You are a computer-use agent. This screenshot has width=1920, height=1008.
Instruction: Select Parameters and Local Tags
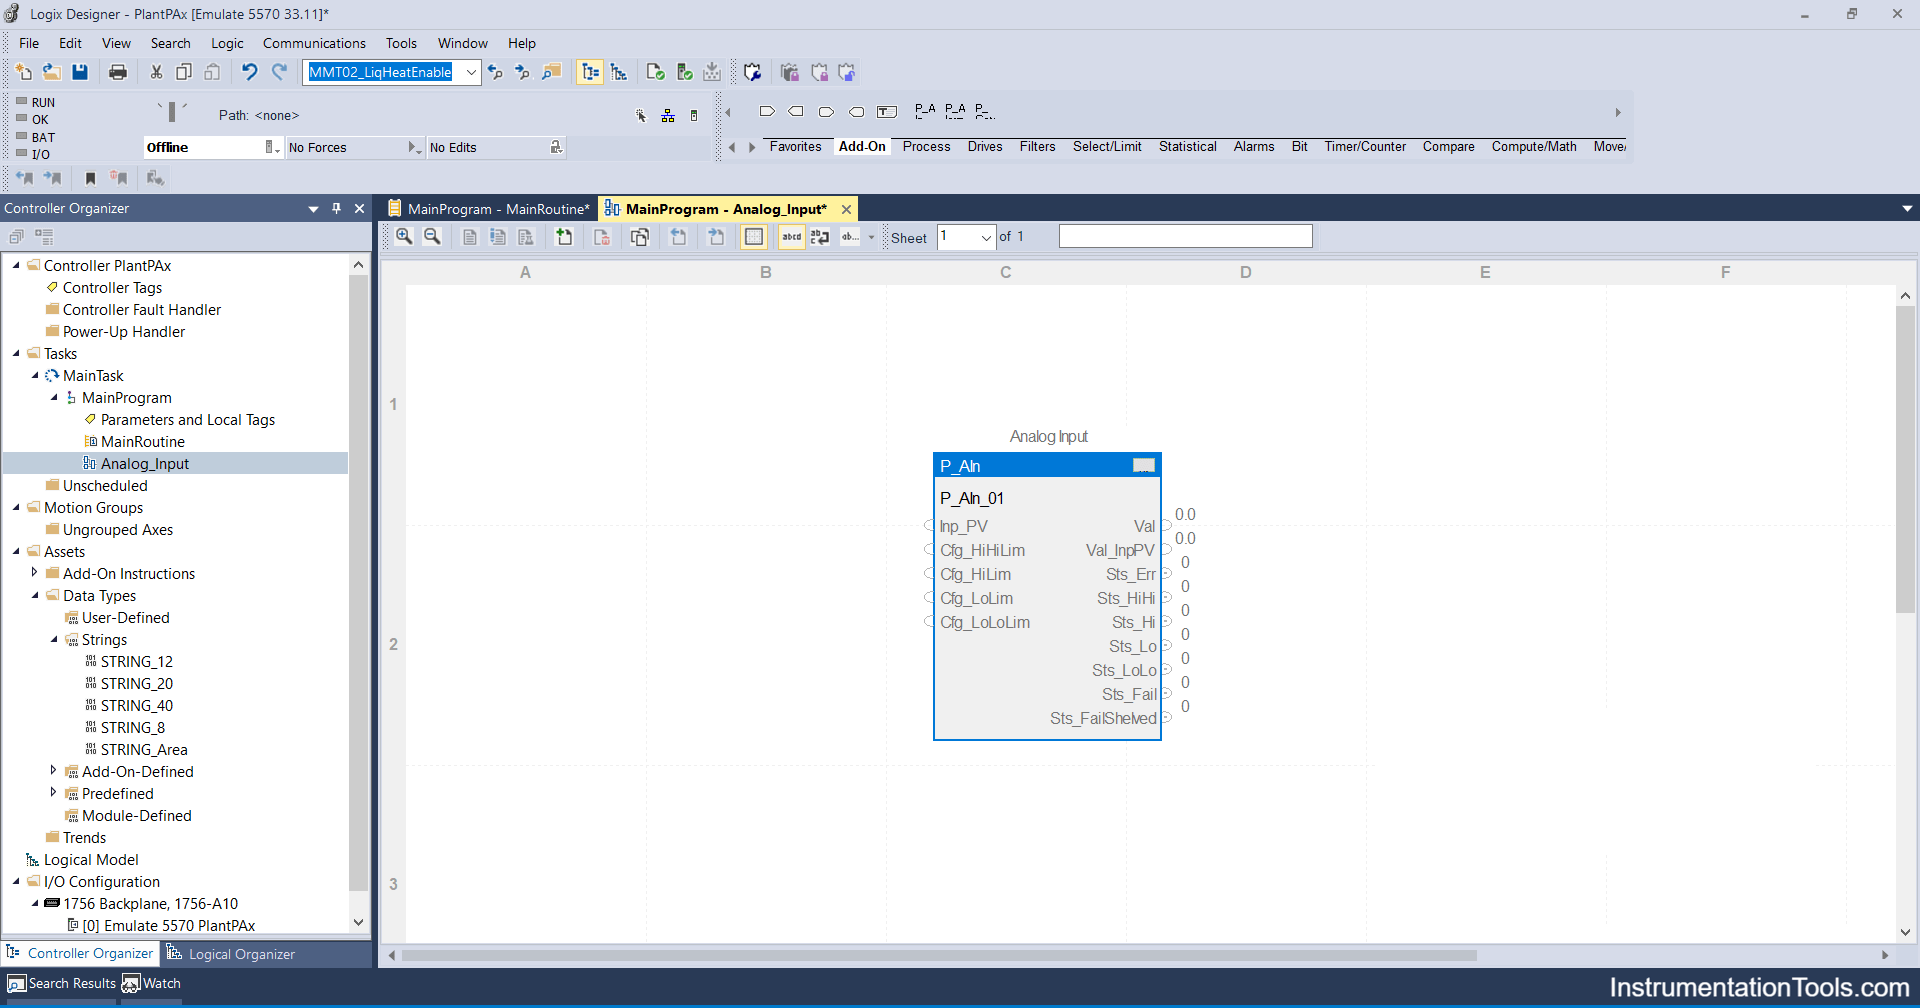point(188,419)
